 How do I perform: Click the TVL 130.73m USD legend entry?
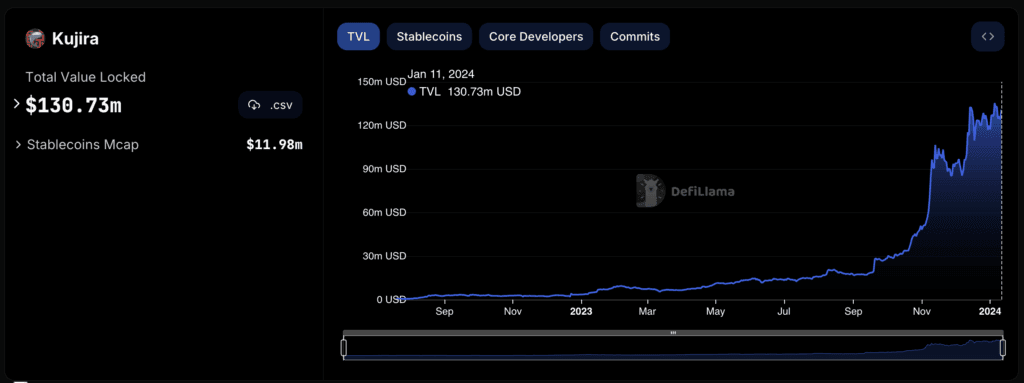coord(464,92)
